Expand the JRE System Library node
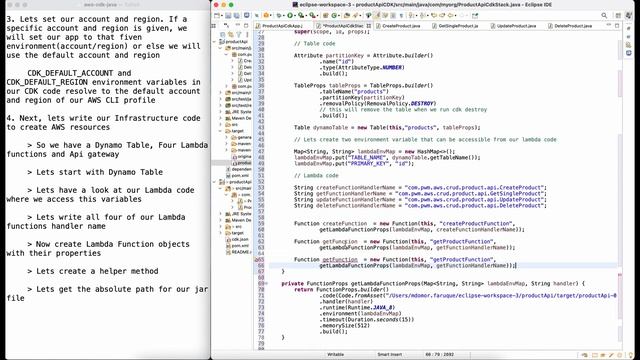This screenshot has width=640, height=360. coord(221,112)
